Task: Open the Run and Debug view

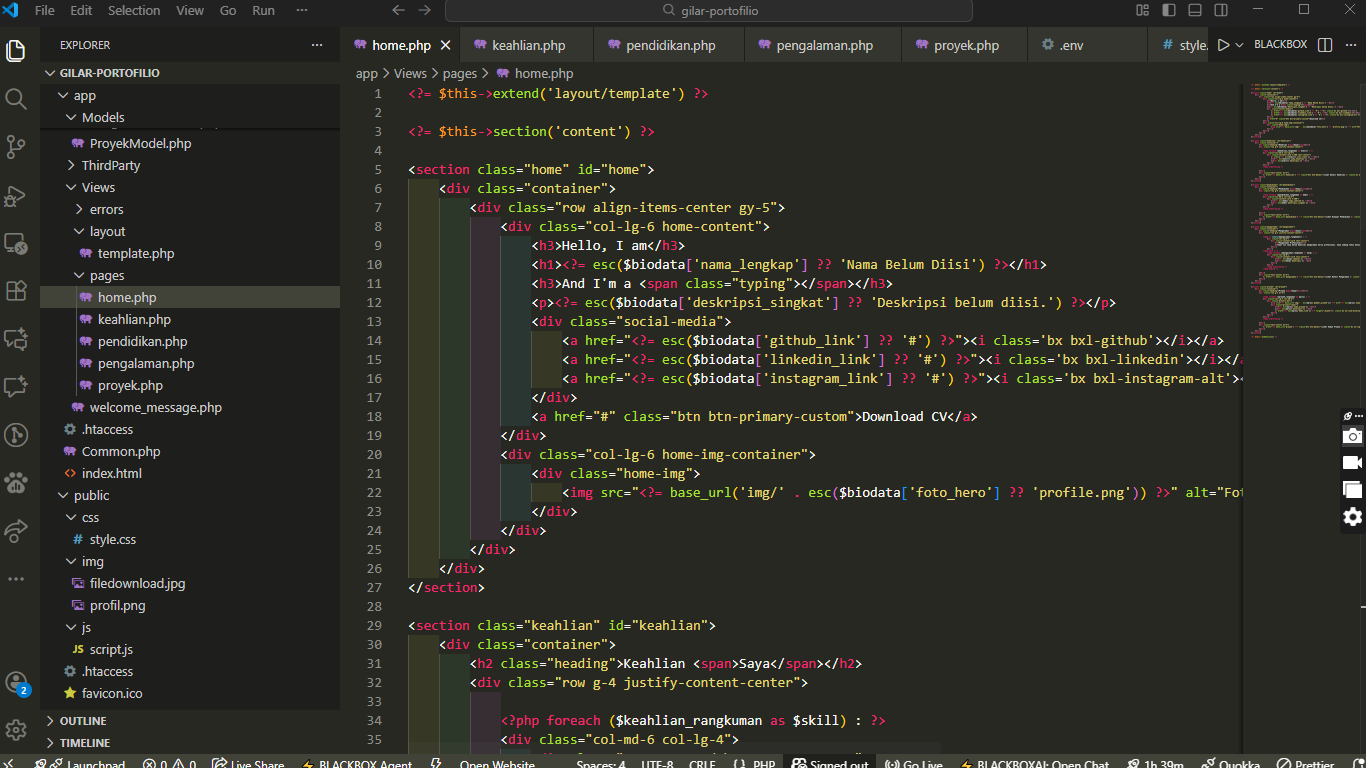Action: tap(16, 195)
